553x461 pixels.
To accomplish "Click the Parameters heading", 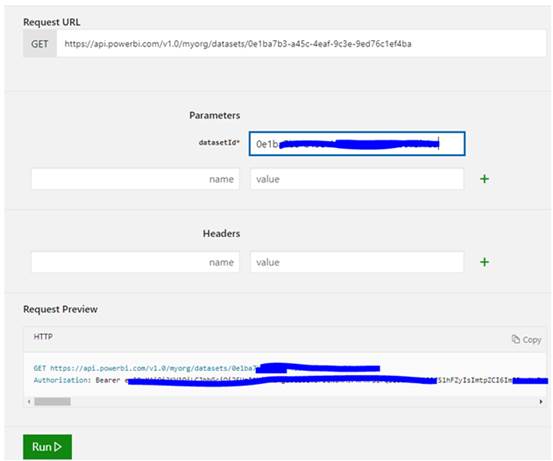I will point(214,115).
